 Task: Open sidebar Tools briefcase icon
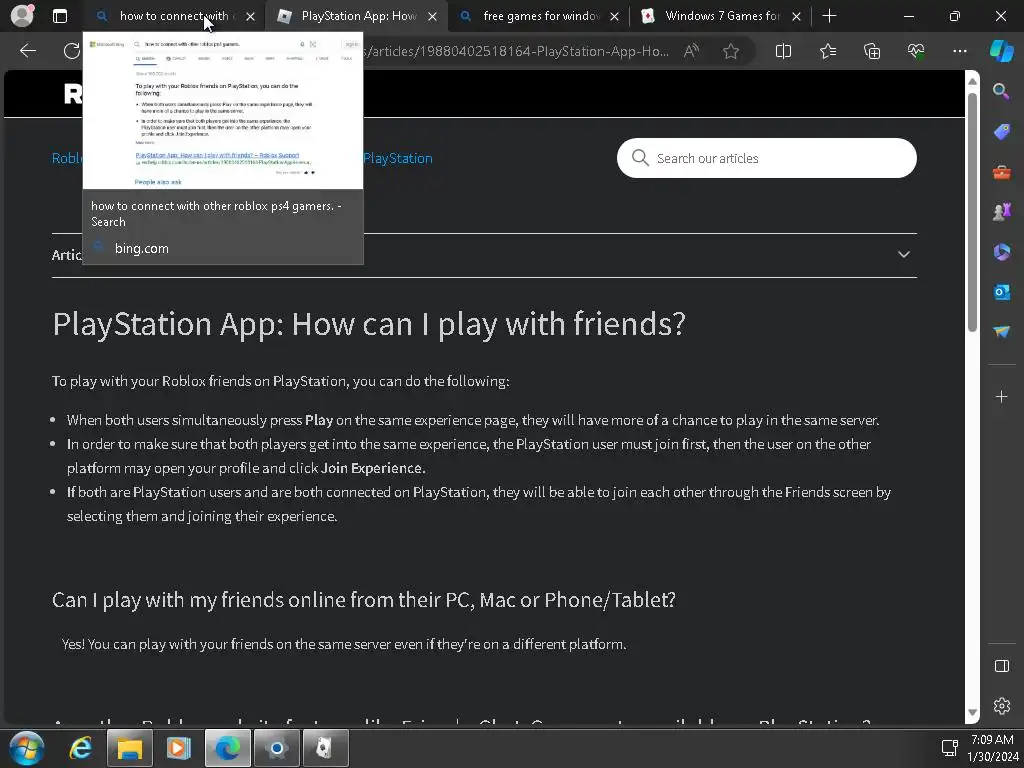1001,172
